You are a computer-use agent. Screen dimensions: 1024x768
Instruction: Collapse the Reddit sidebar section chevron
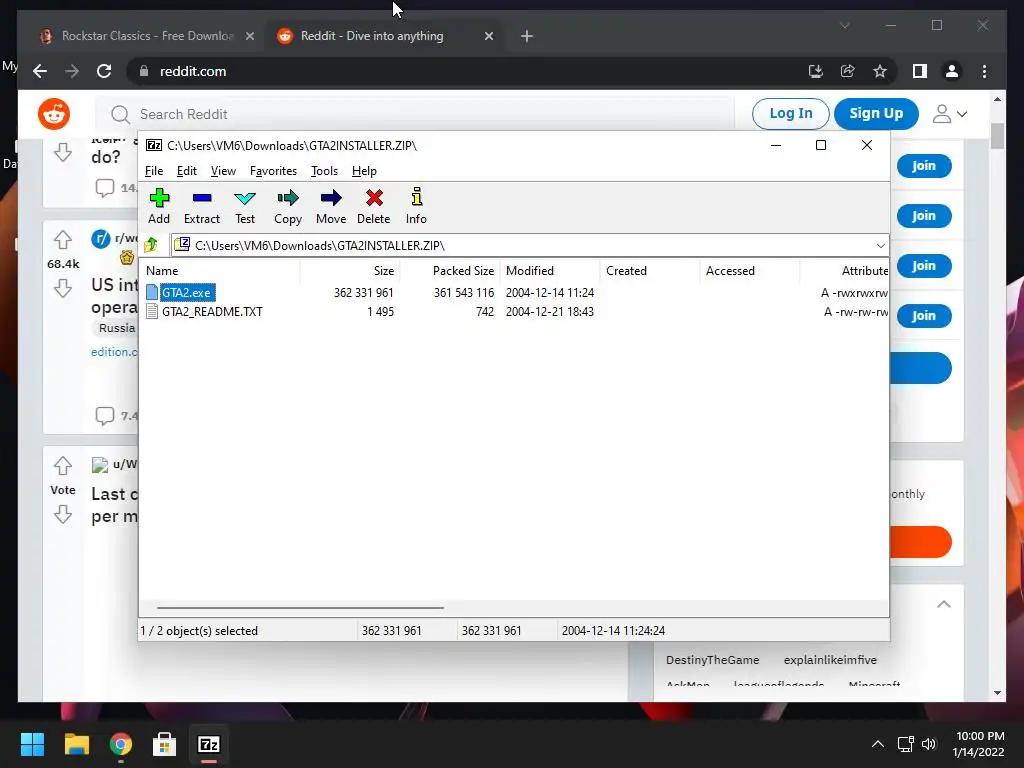pos(944,604)
